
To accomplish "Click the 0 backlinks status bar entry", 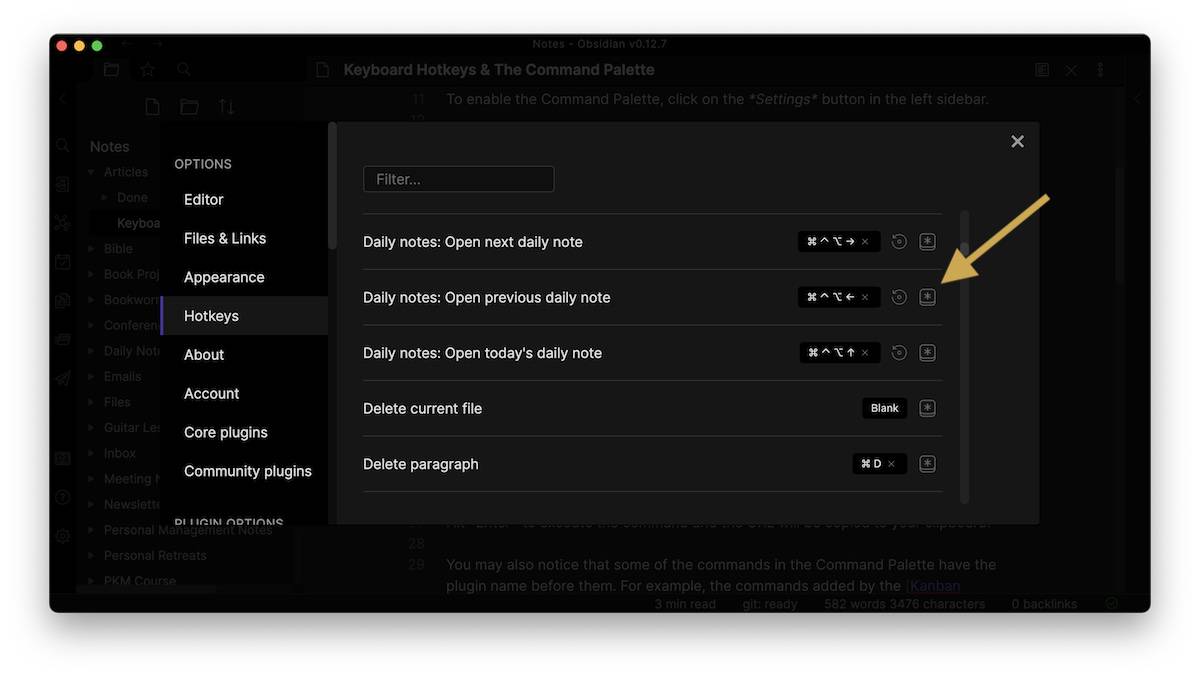I will pos(1046,604).
